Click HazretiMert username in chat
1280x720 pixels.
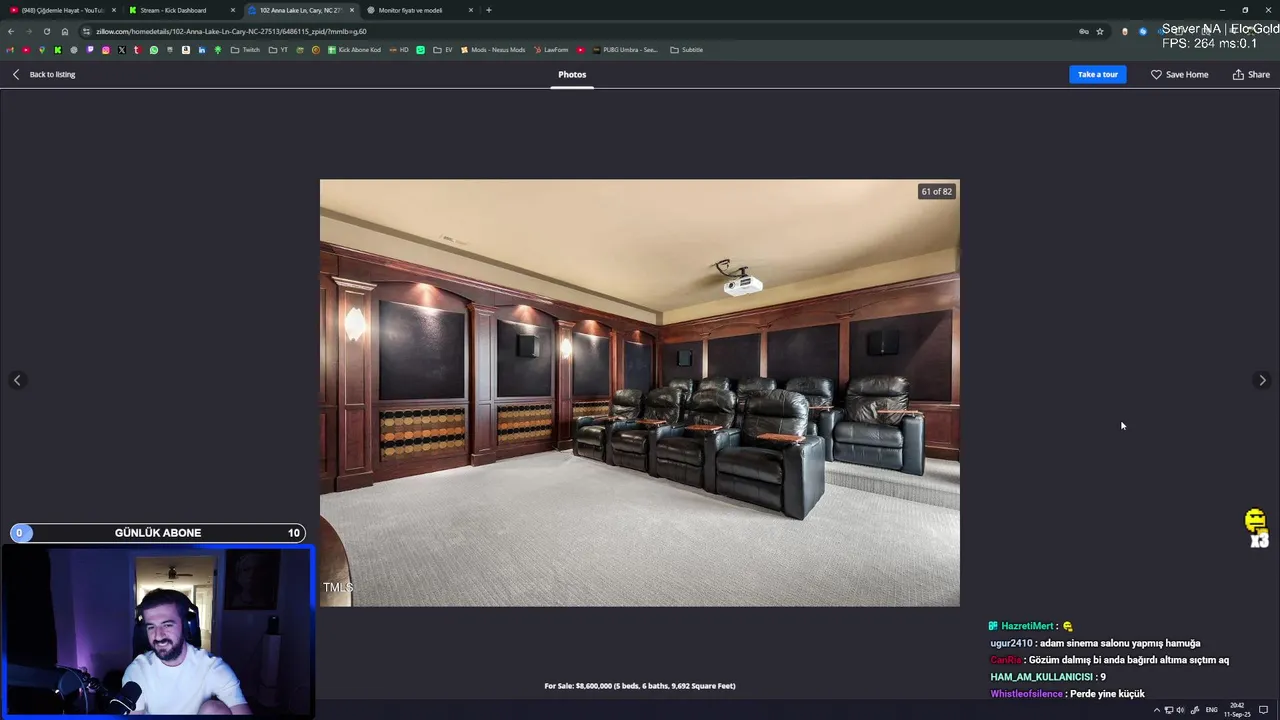(x=1027, y=626)
